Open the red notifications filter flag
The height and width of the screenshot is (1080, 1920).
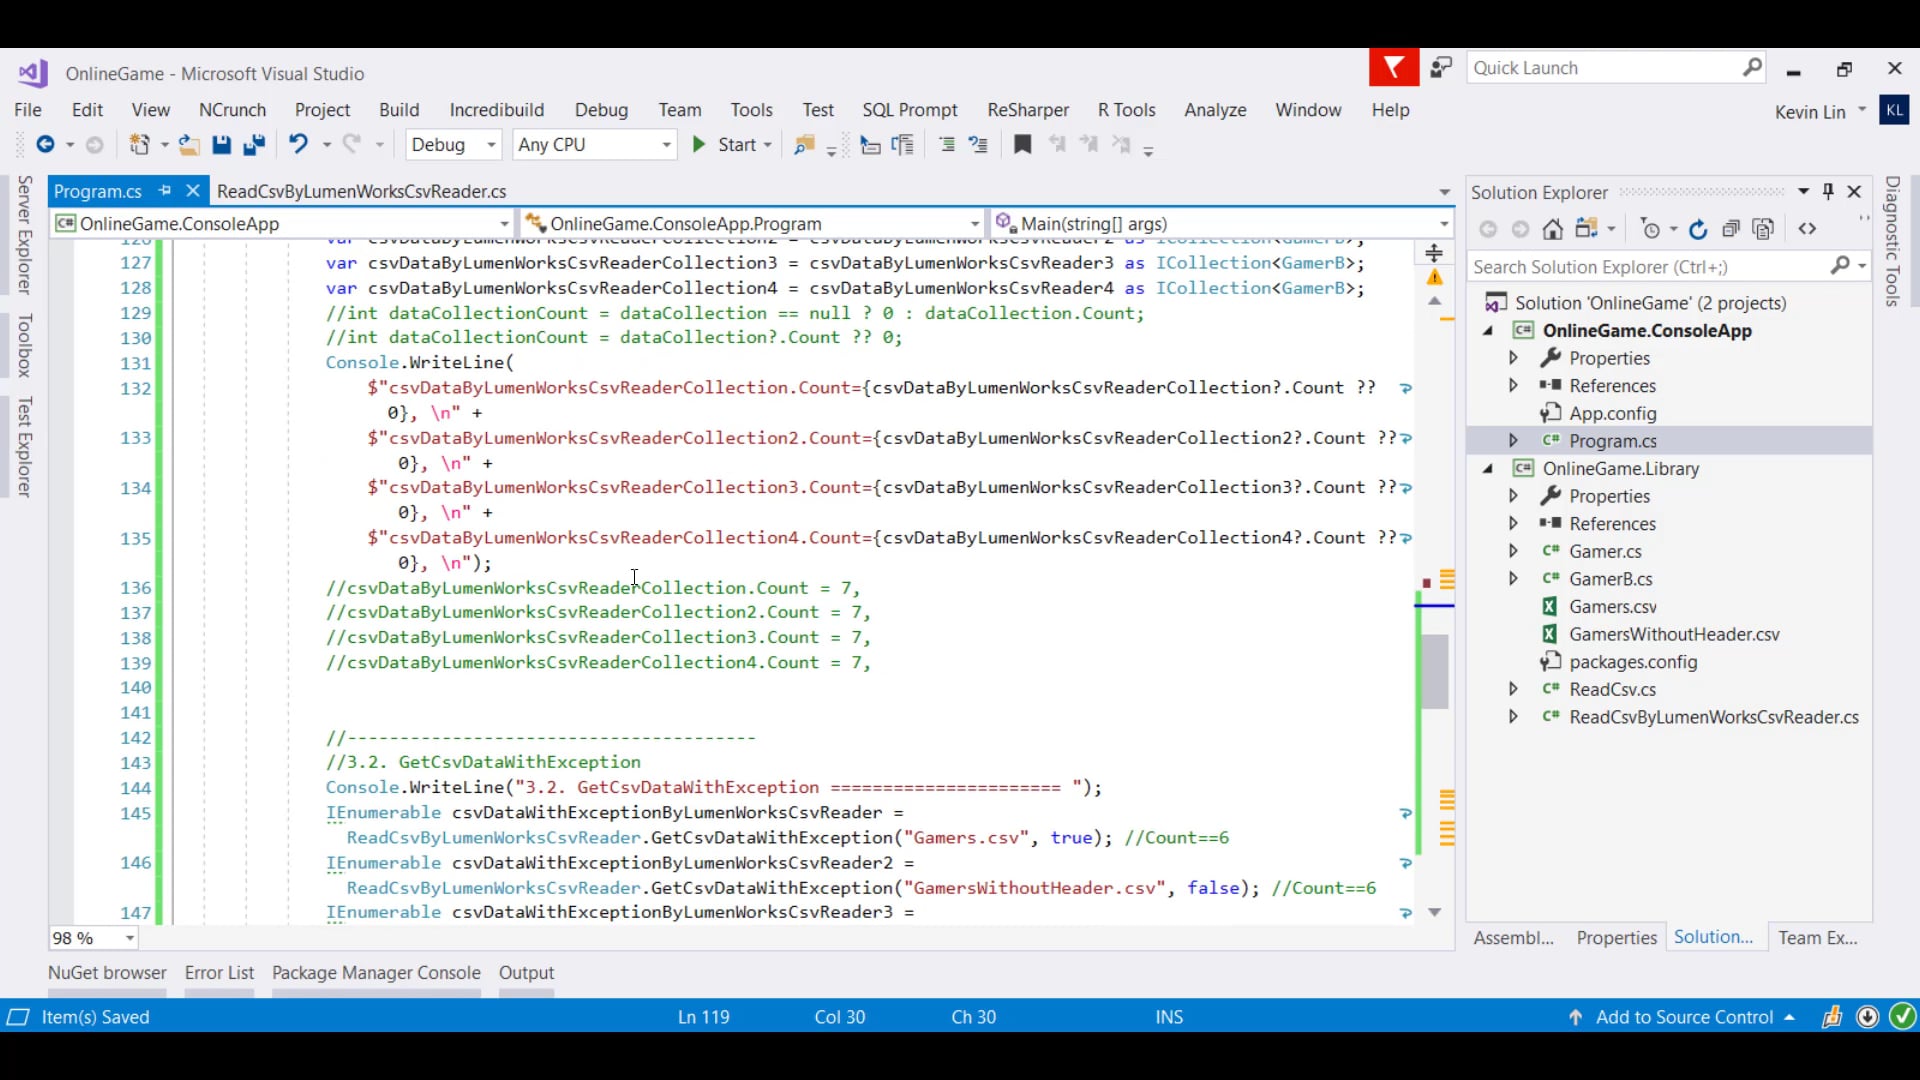coord(1393,68)
